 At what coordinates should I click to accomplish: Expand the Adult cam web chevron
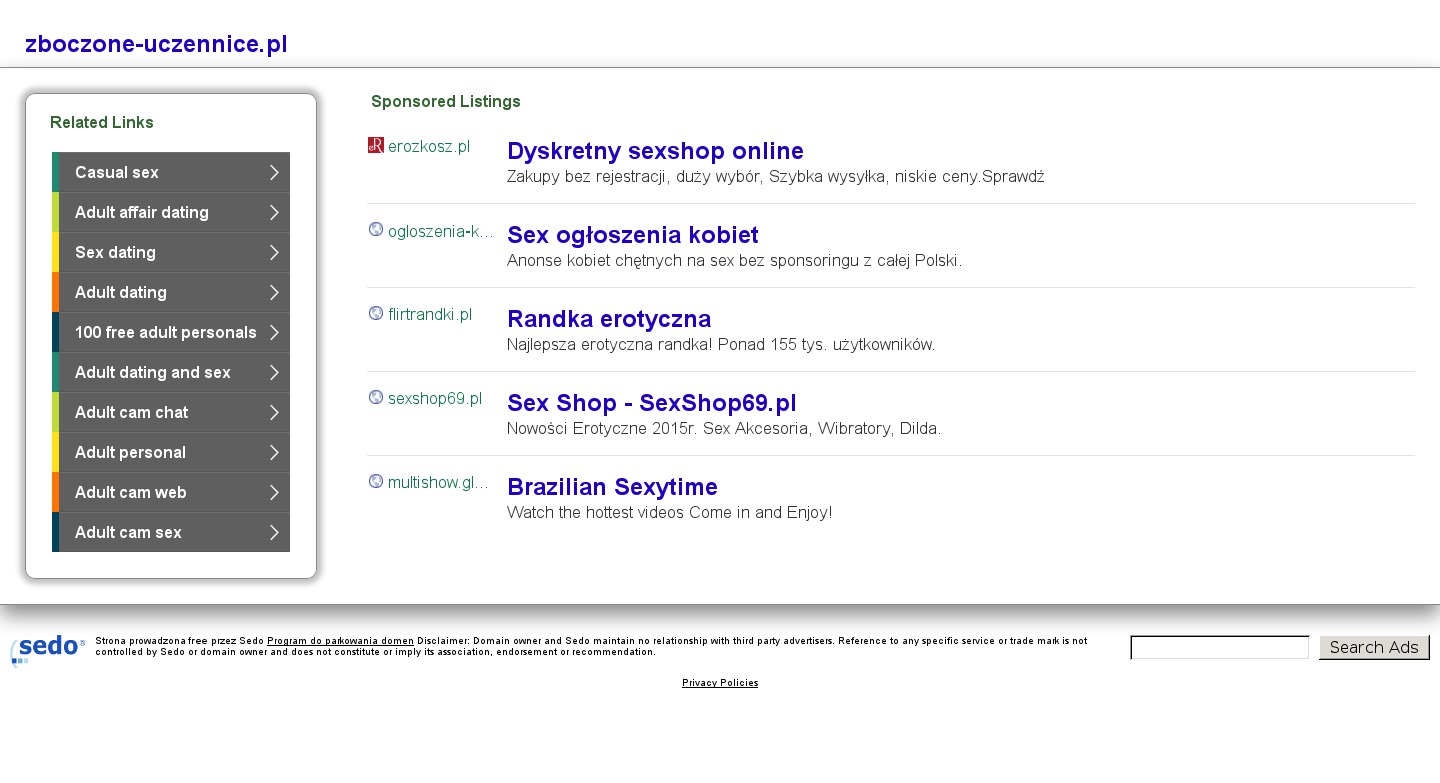click(274, 492)
